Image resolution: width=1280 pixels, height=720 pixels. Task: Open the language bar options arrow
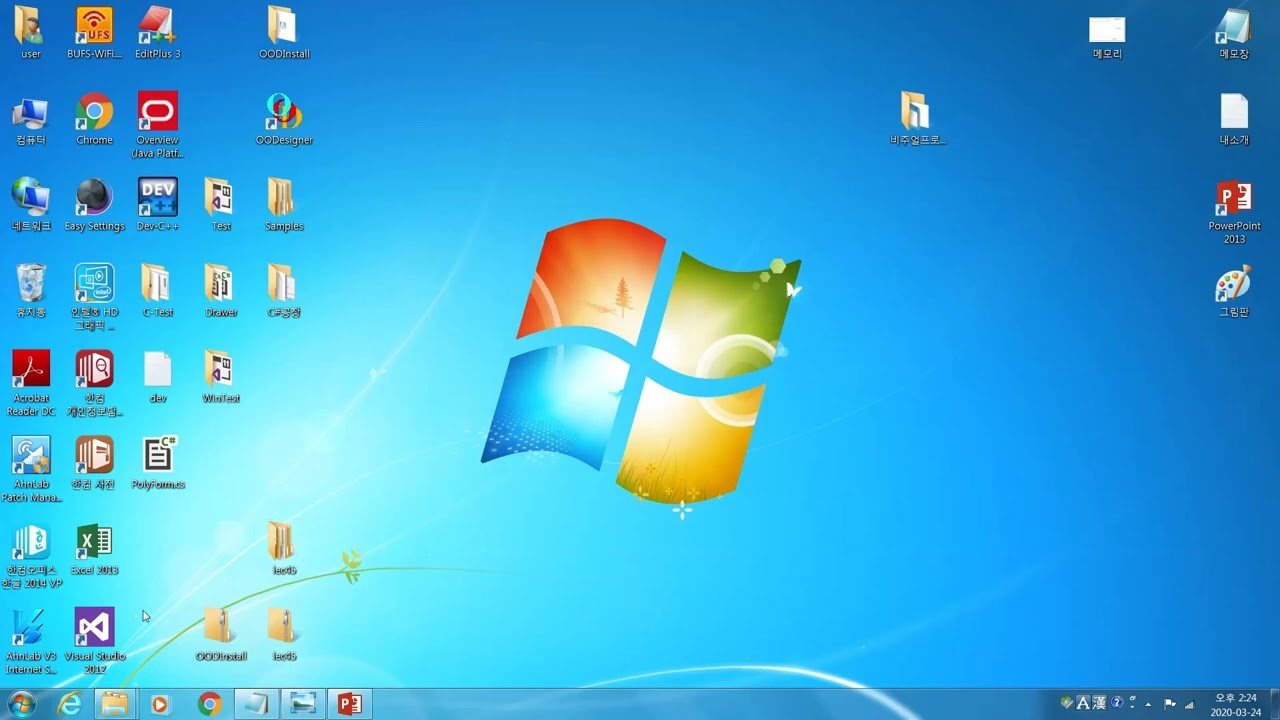click(1133, 707)
